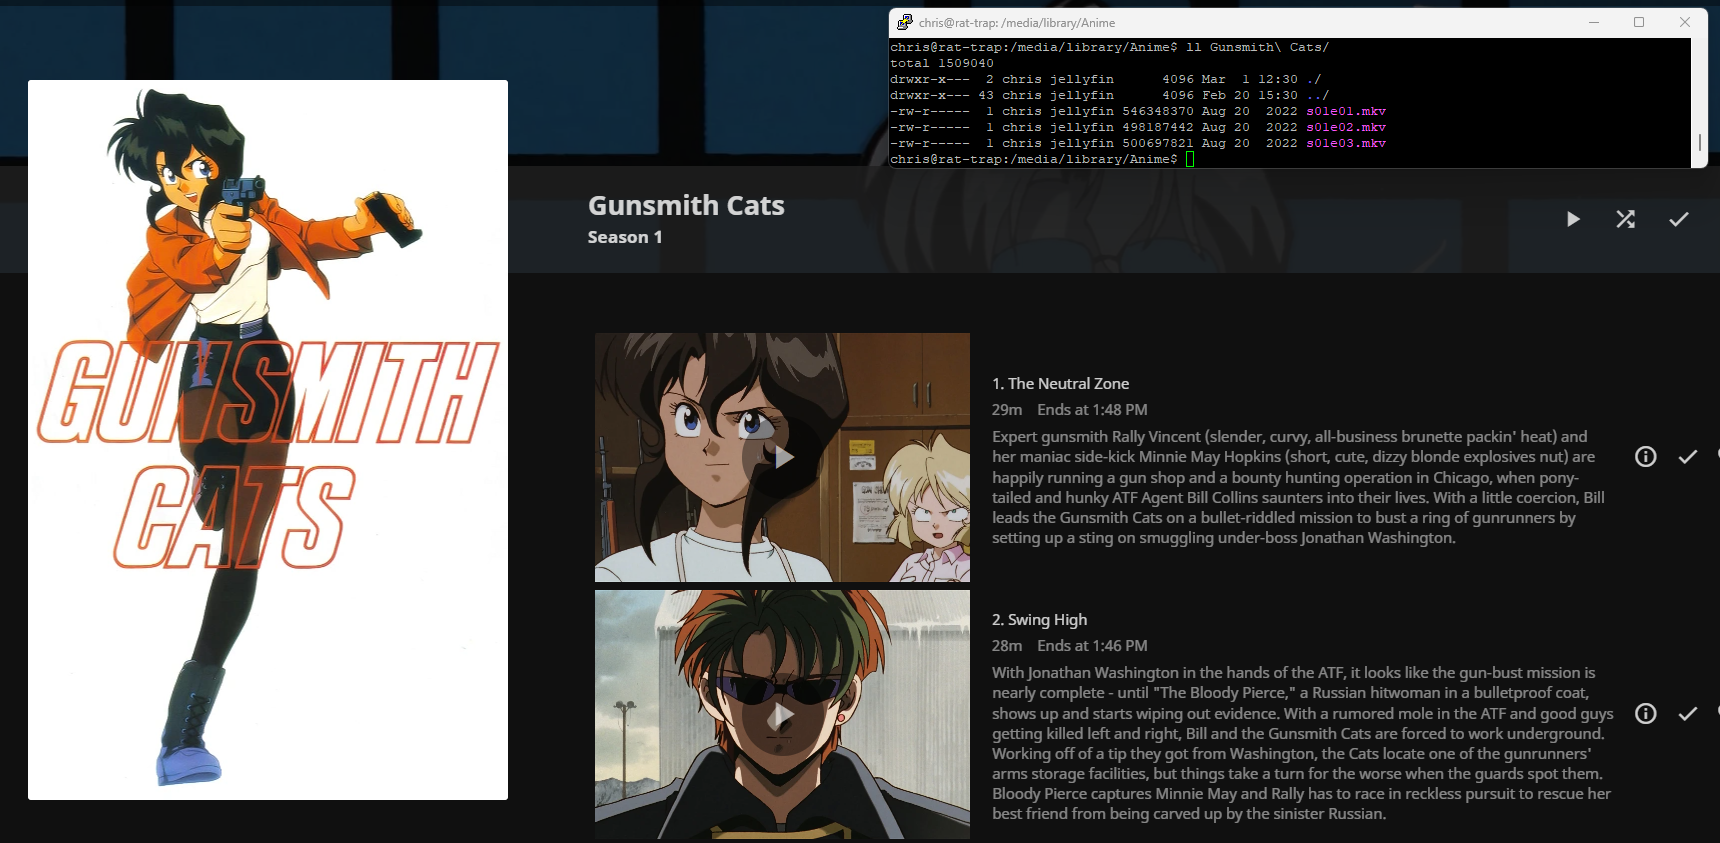Viewport: 1720px width, 843px height.
Task: Mark entire Season 1 as played
Action: [1679, 219]
